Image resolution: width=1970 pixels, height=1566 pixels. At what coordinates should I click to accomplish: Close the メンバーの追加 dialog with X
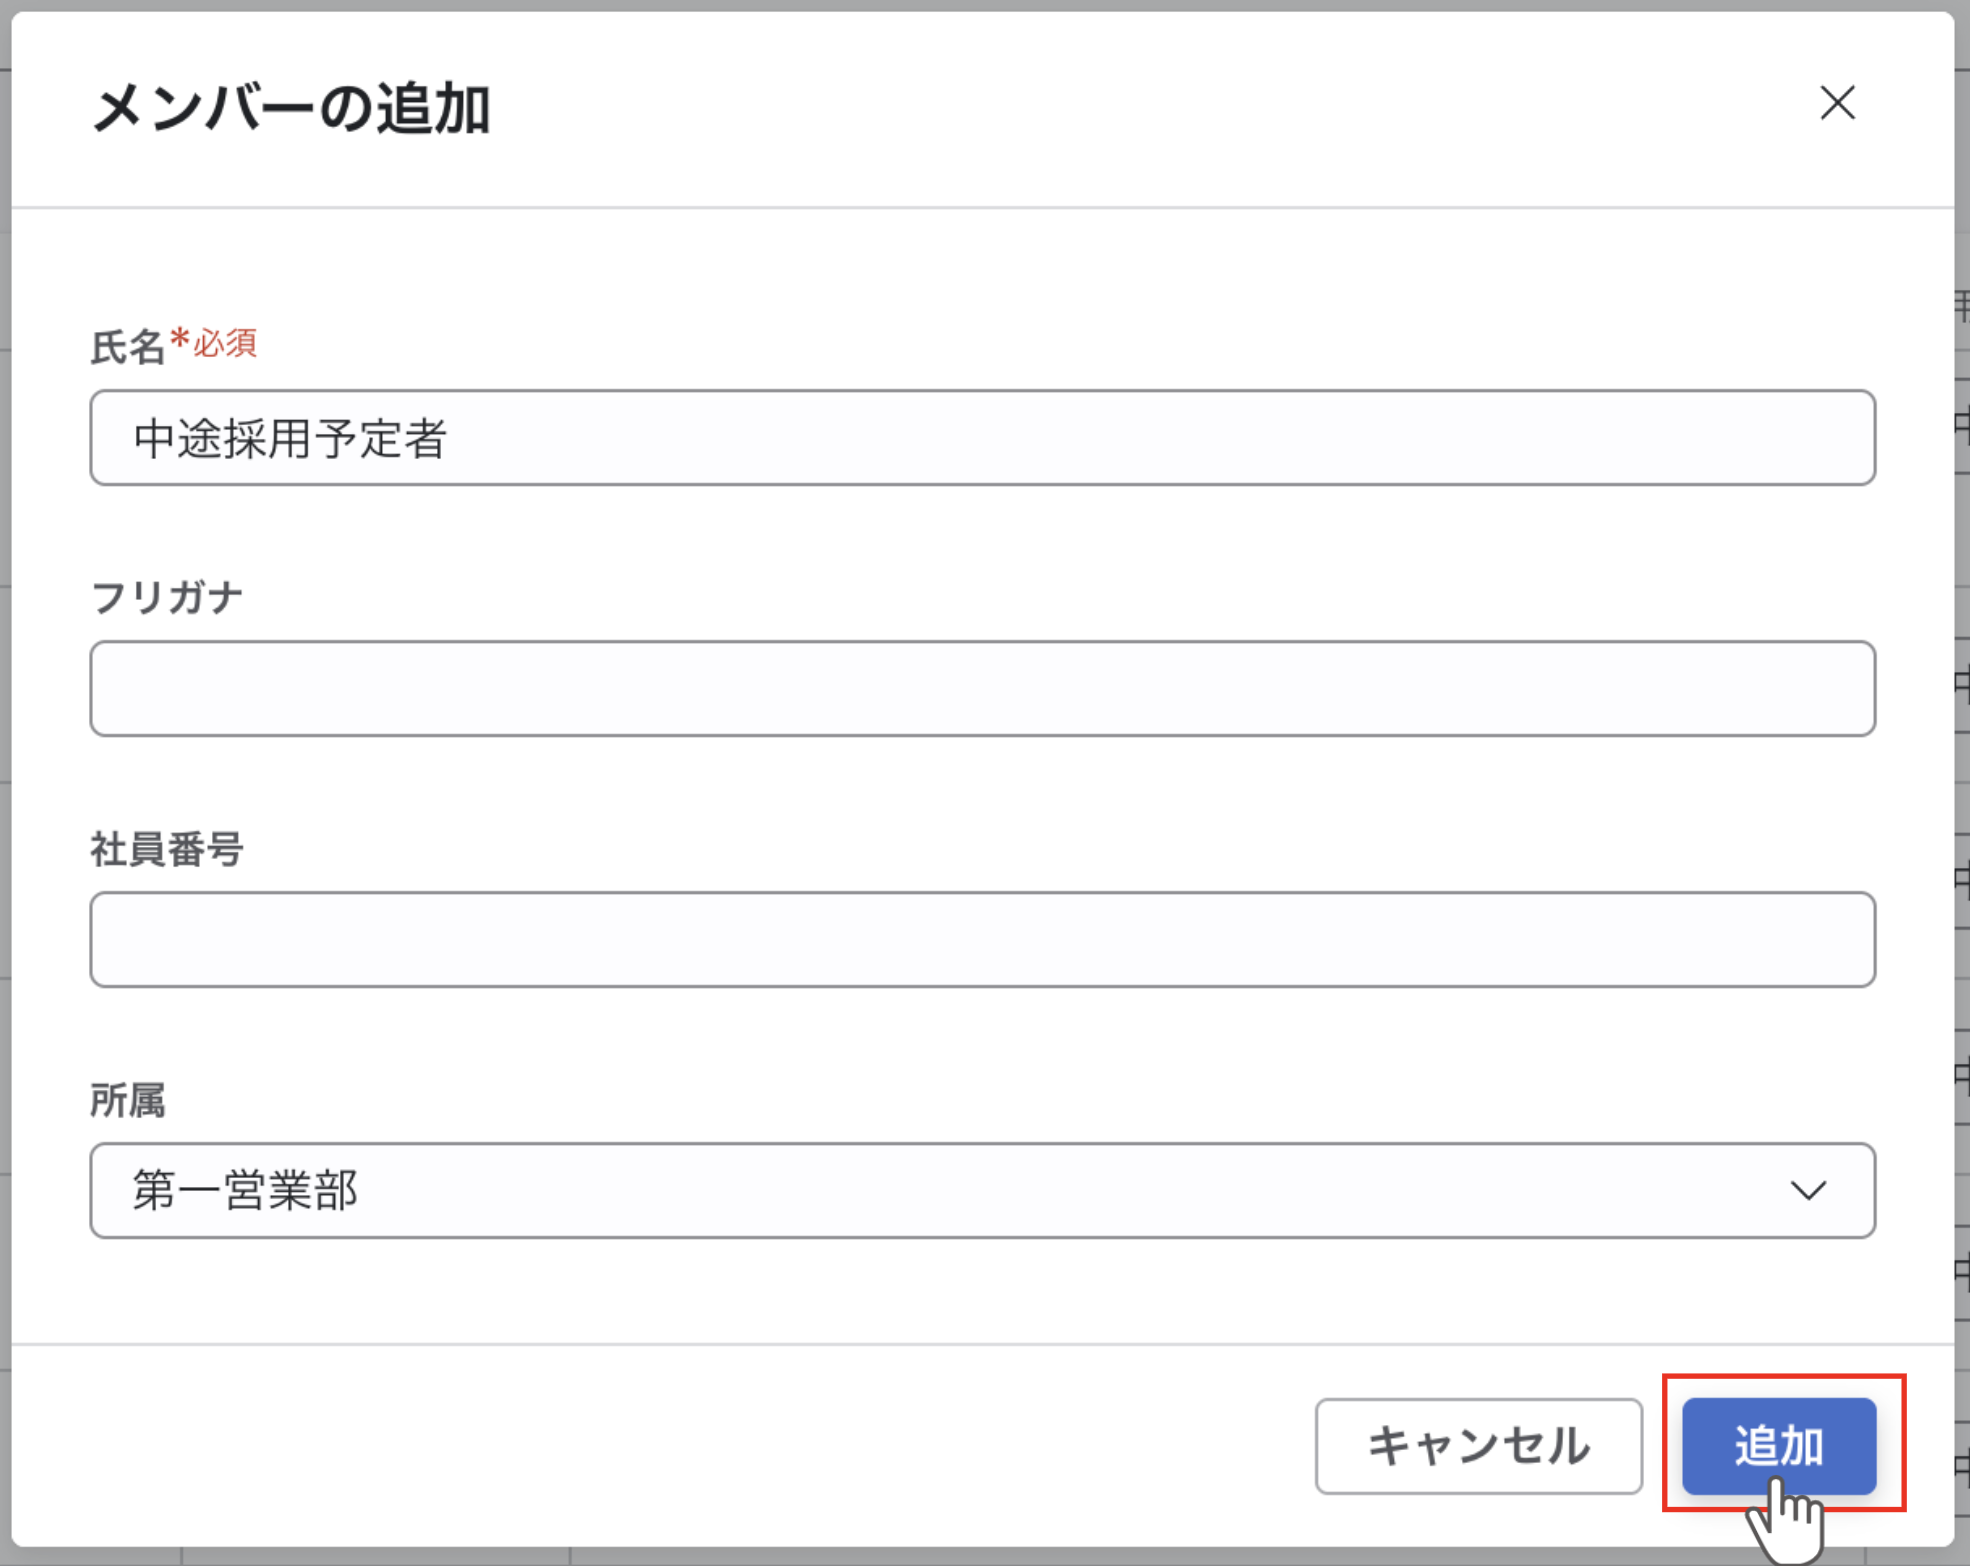(1837, 103)
